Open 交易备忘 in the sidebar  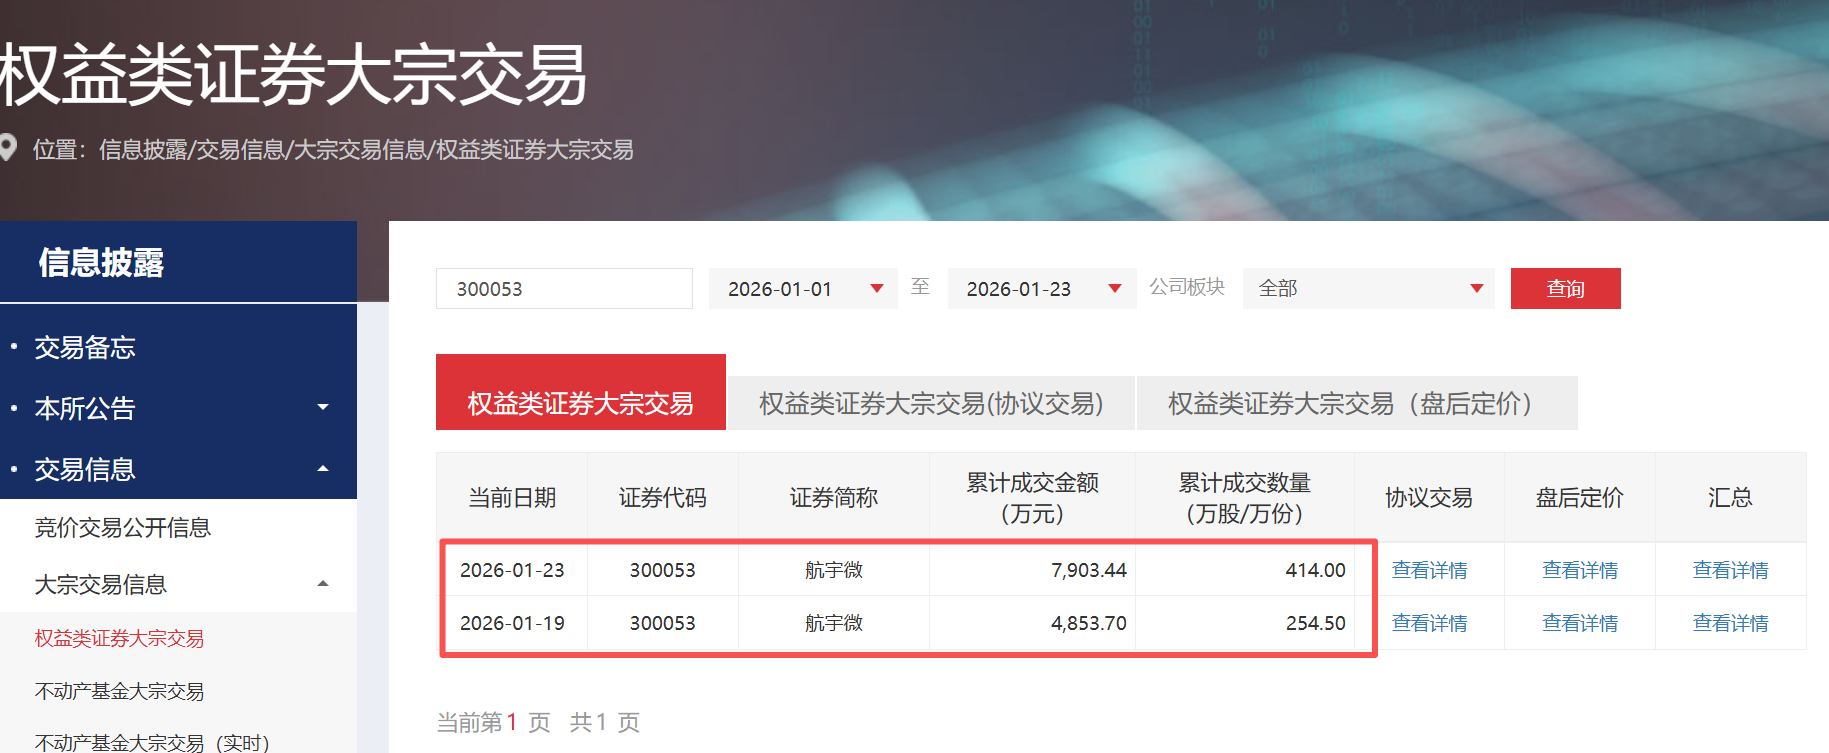(x=85, y=347)
